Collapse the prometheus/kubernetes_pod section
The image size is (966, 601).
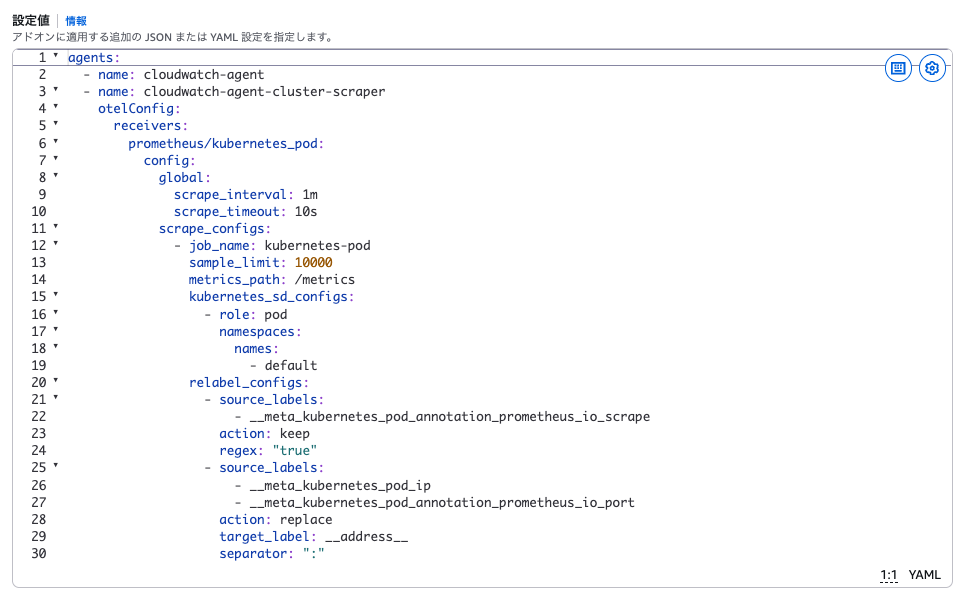56,142
